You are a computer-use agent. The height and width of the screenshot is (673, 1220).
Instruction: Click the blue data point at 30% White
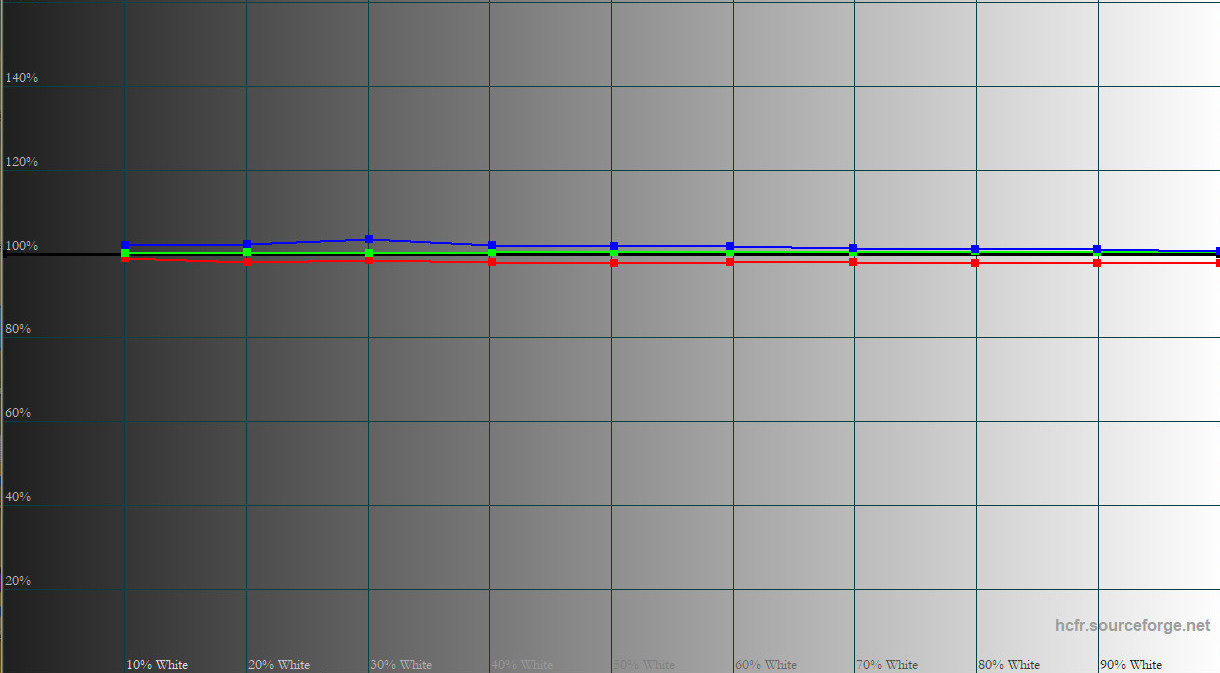point(369,240)
